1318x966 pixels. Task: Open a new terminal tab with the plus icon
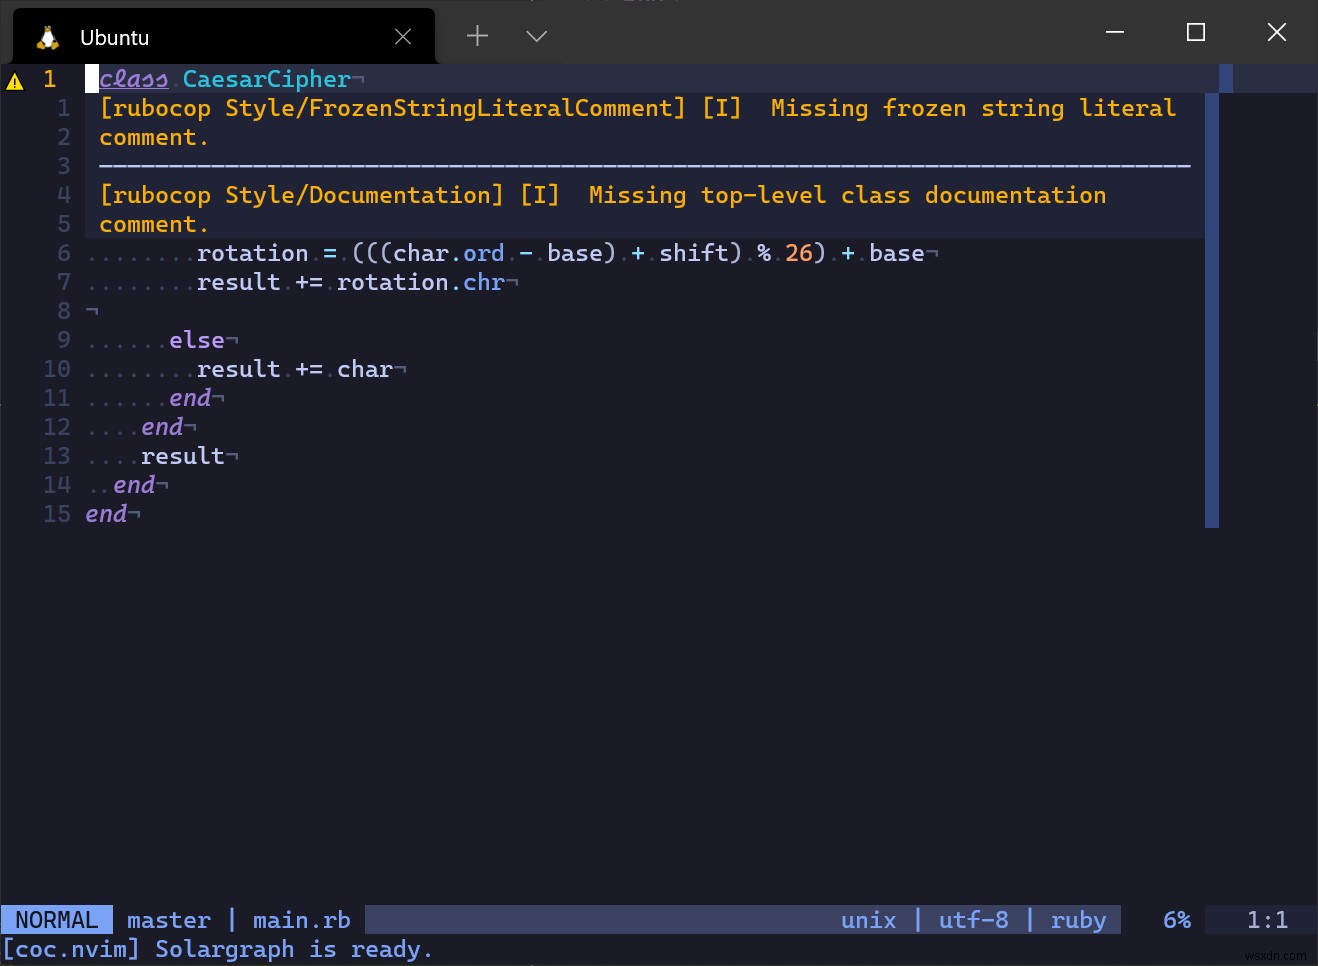pyautogui.click(x=477, y=36)
